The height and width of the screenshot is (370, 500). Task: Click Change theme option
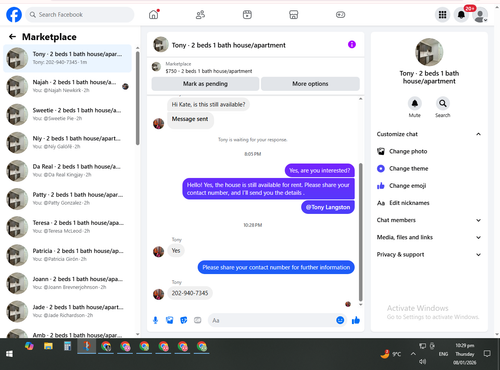(429, 169)
